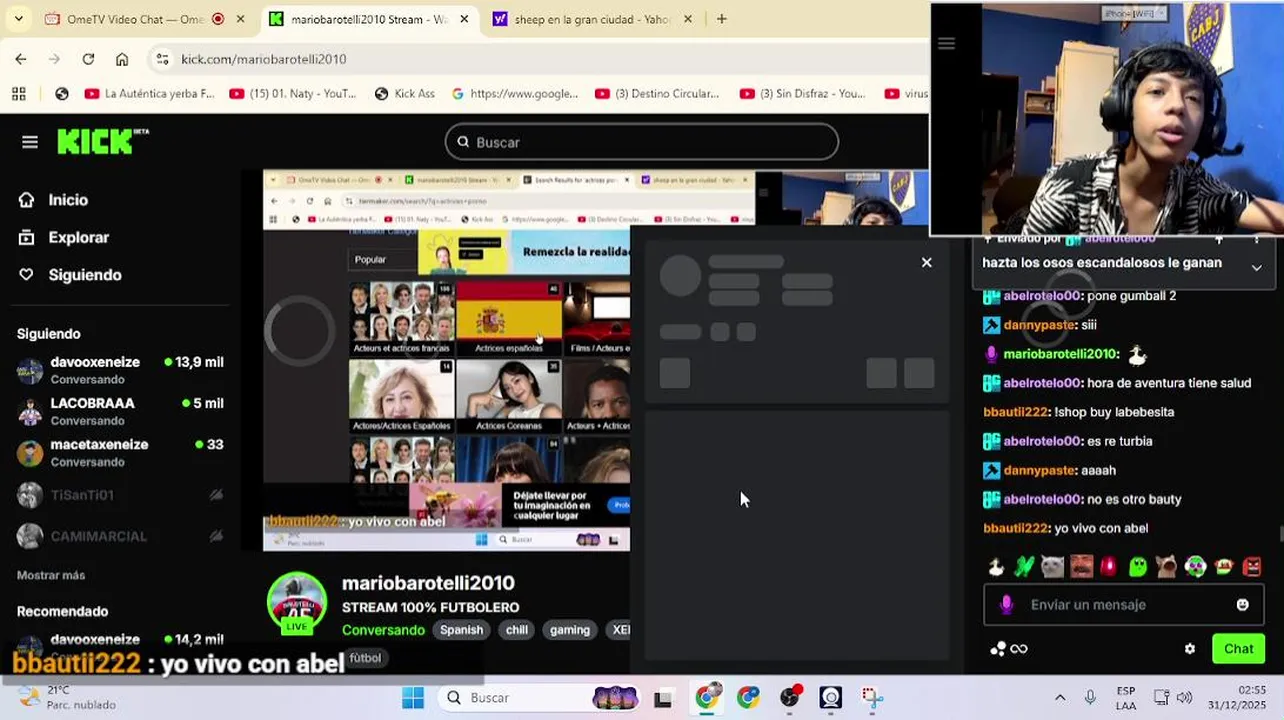1284x720 pixels.
Task: Click abelrotelo00 username on 'pone gumball 2' message
Action: click(1042, 296)
